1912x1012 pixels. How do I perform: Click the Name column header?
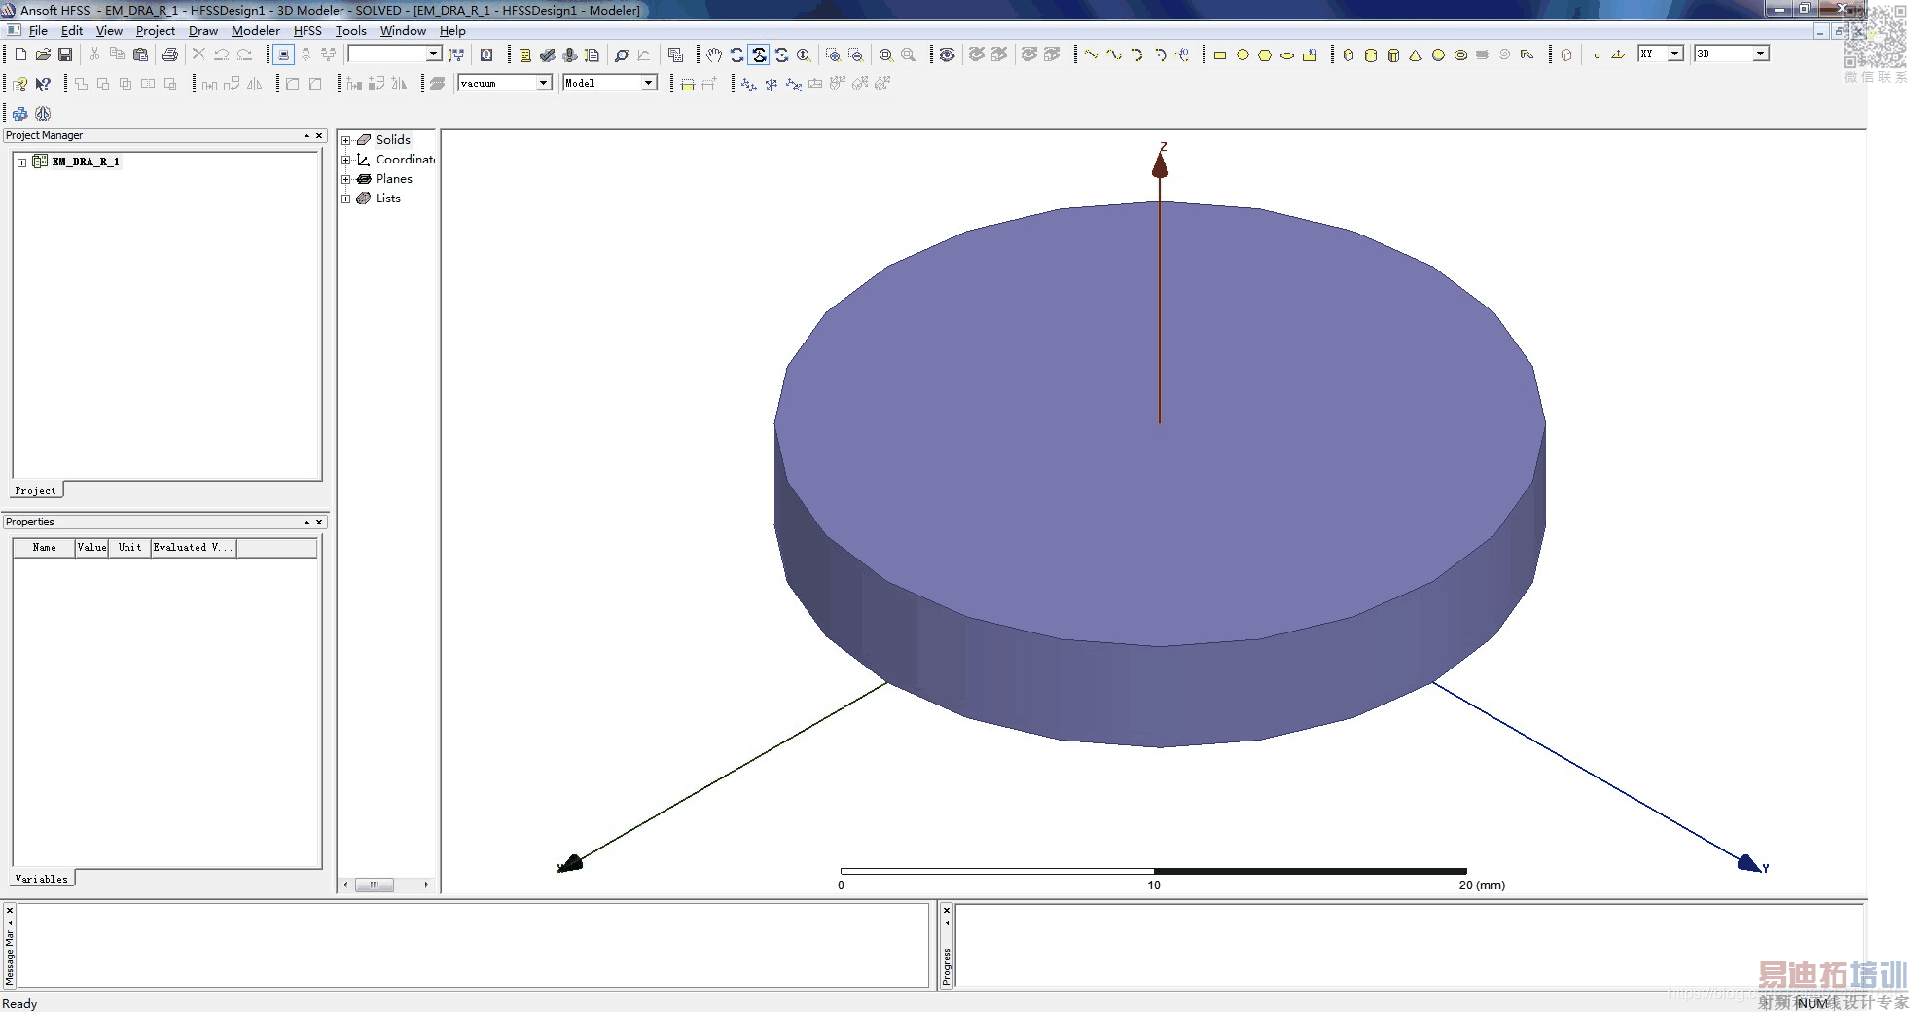tap(44, 548)
